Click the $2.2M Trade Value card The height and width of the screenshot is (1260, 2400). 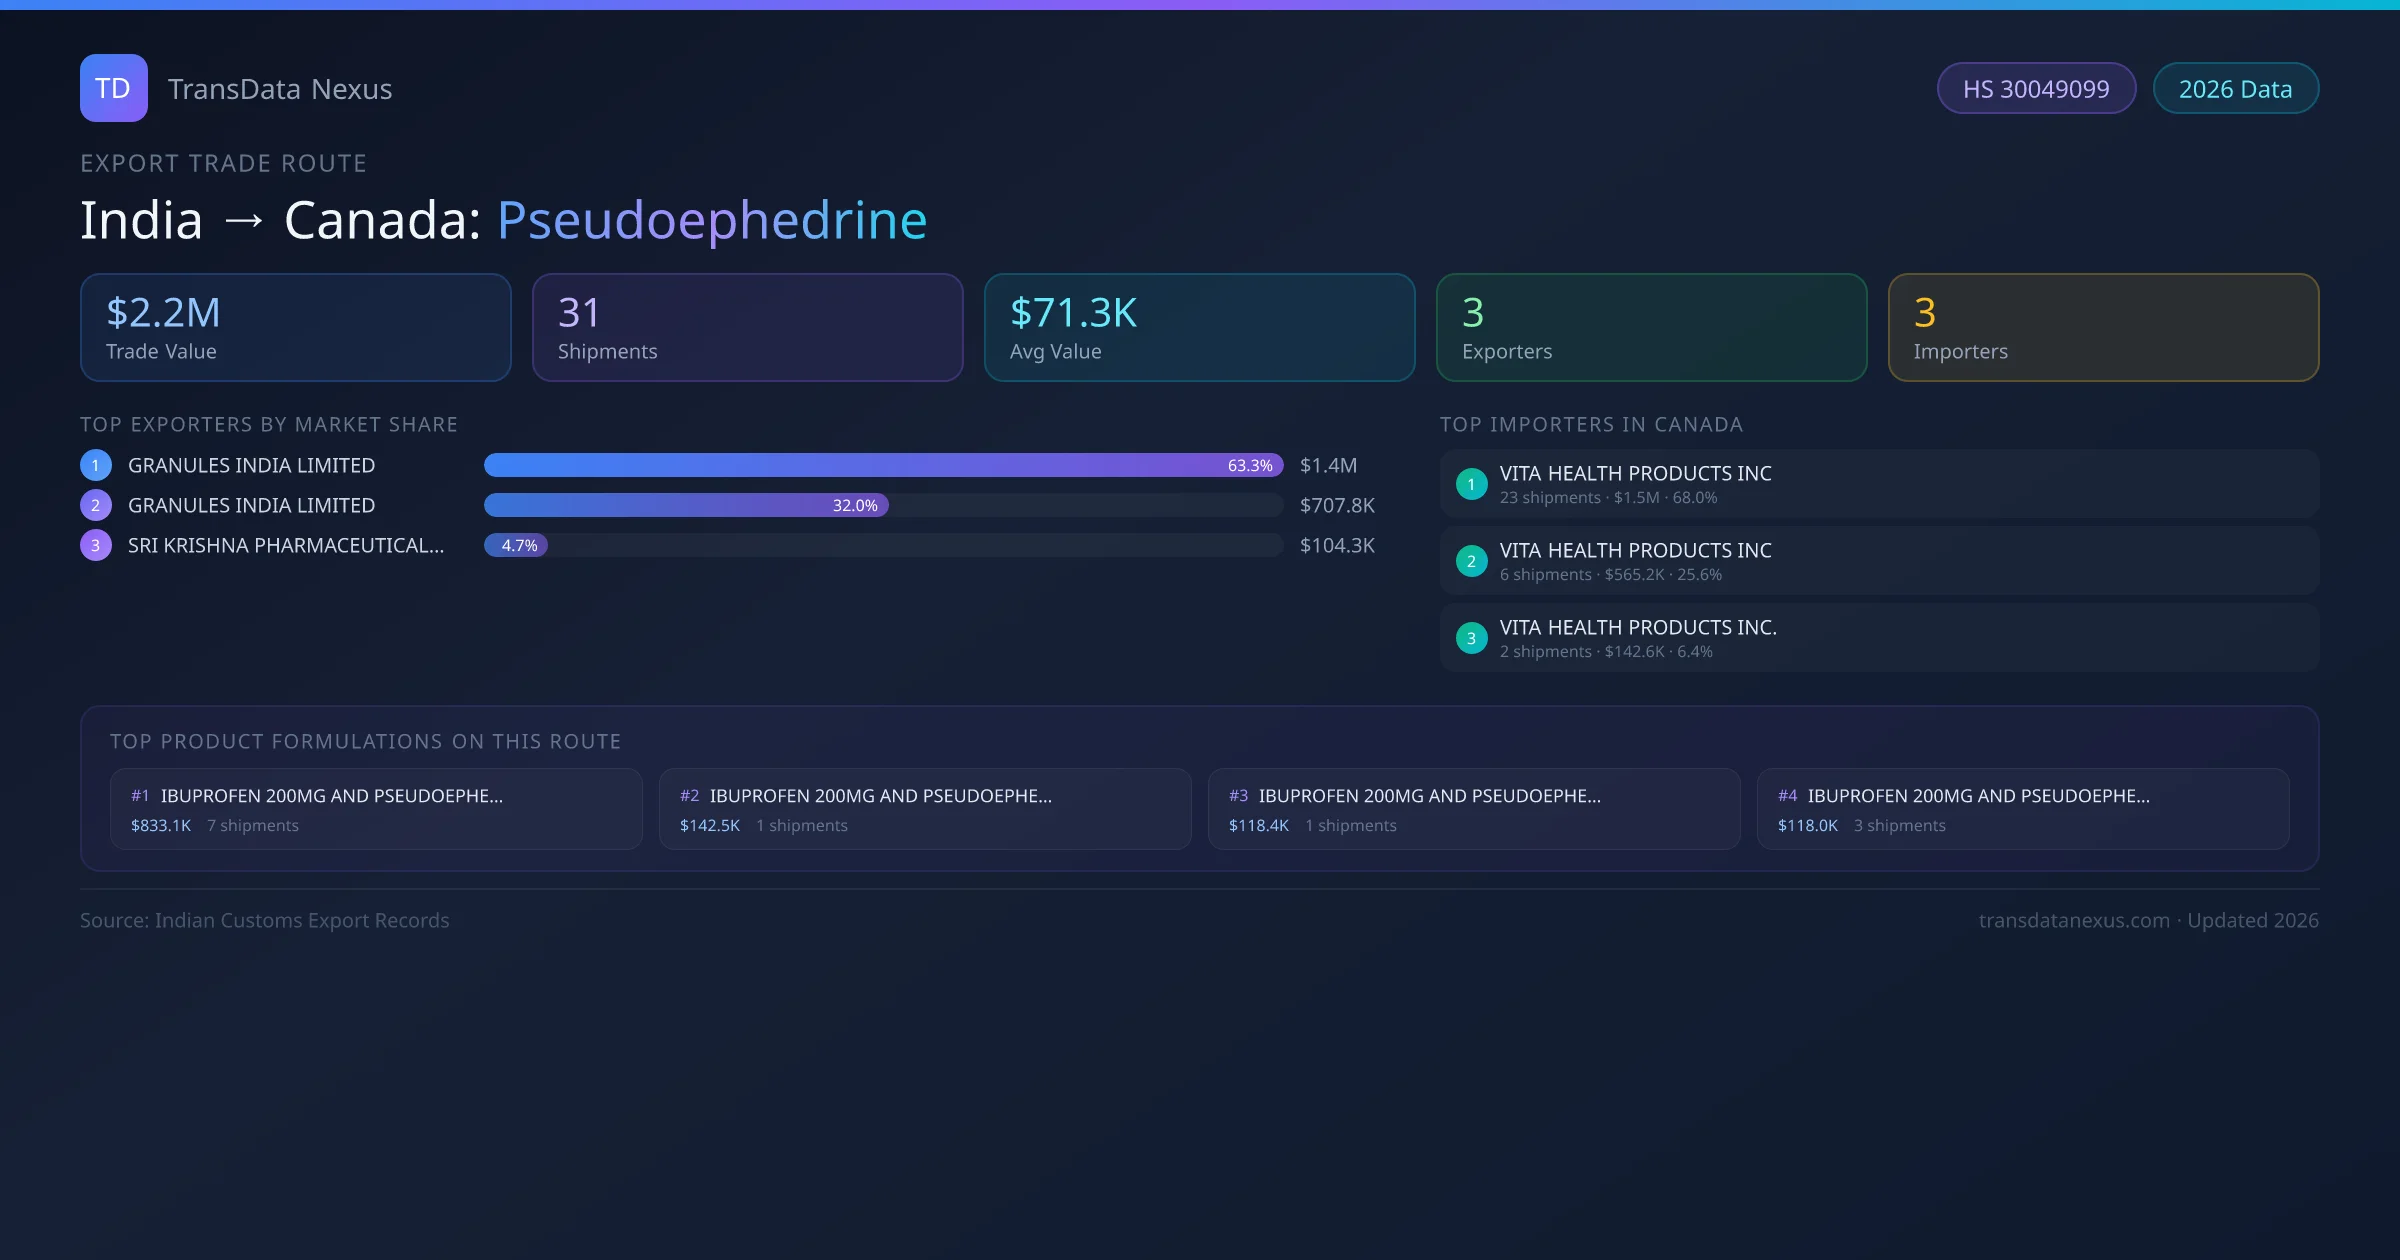295,327
